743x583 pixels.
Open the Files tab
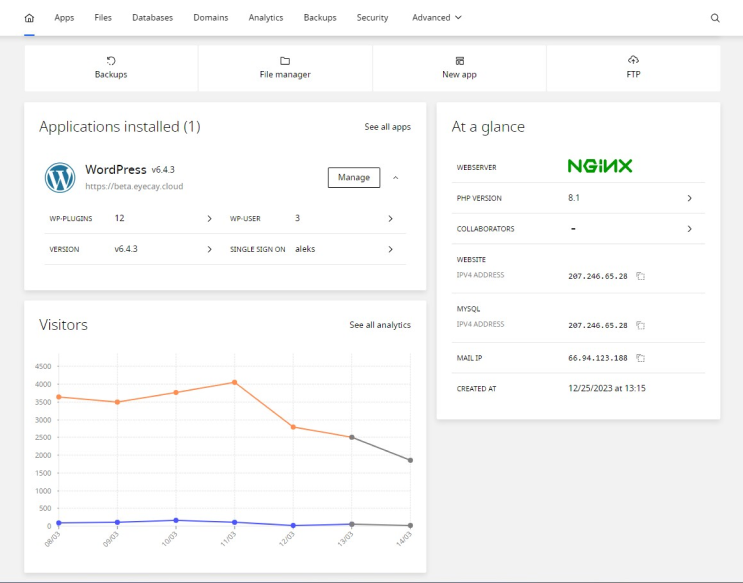click(x=103, y=18)
